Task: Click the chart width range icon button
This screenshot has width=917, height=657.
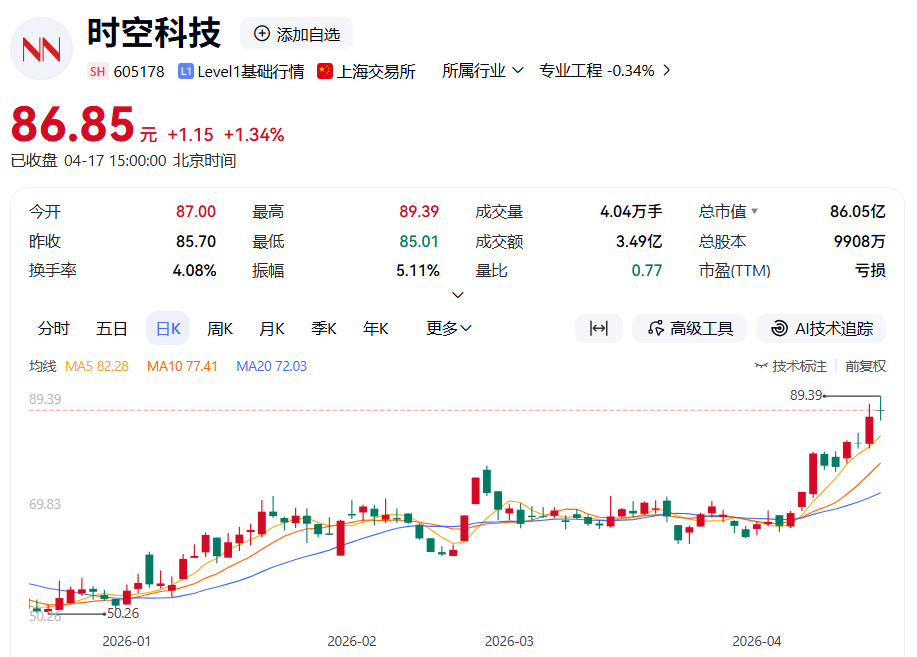Action: click(599, 328)
